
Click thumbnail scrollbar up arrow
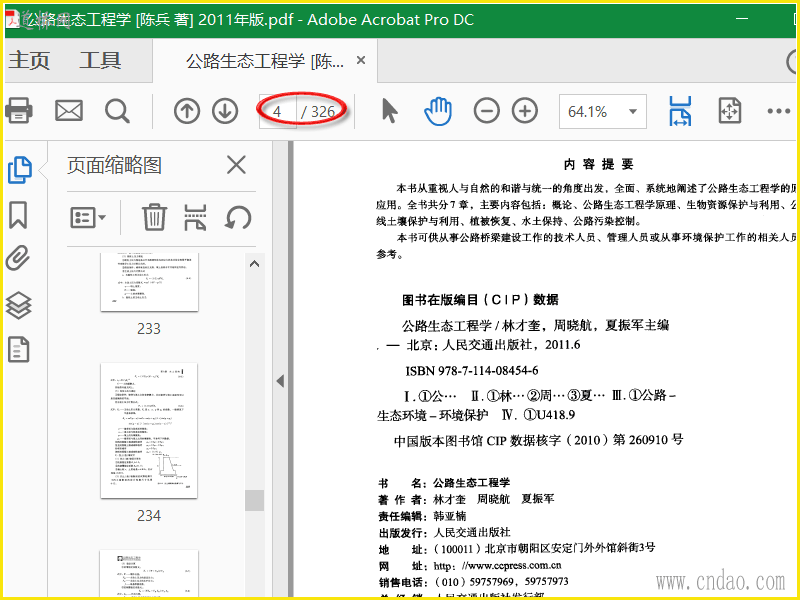point(254,264)
